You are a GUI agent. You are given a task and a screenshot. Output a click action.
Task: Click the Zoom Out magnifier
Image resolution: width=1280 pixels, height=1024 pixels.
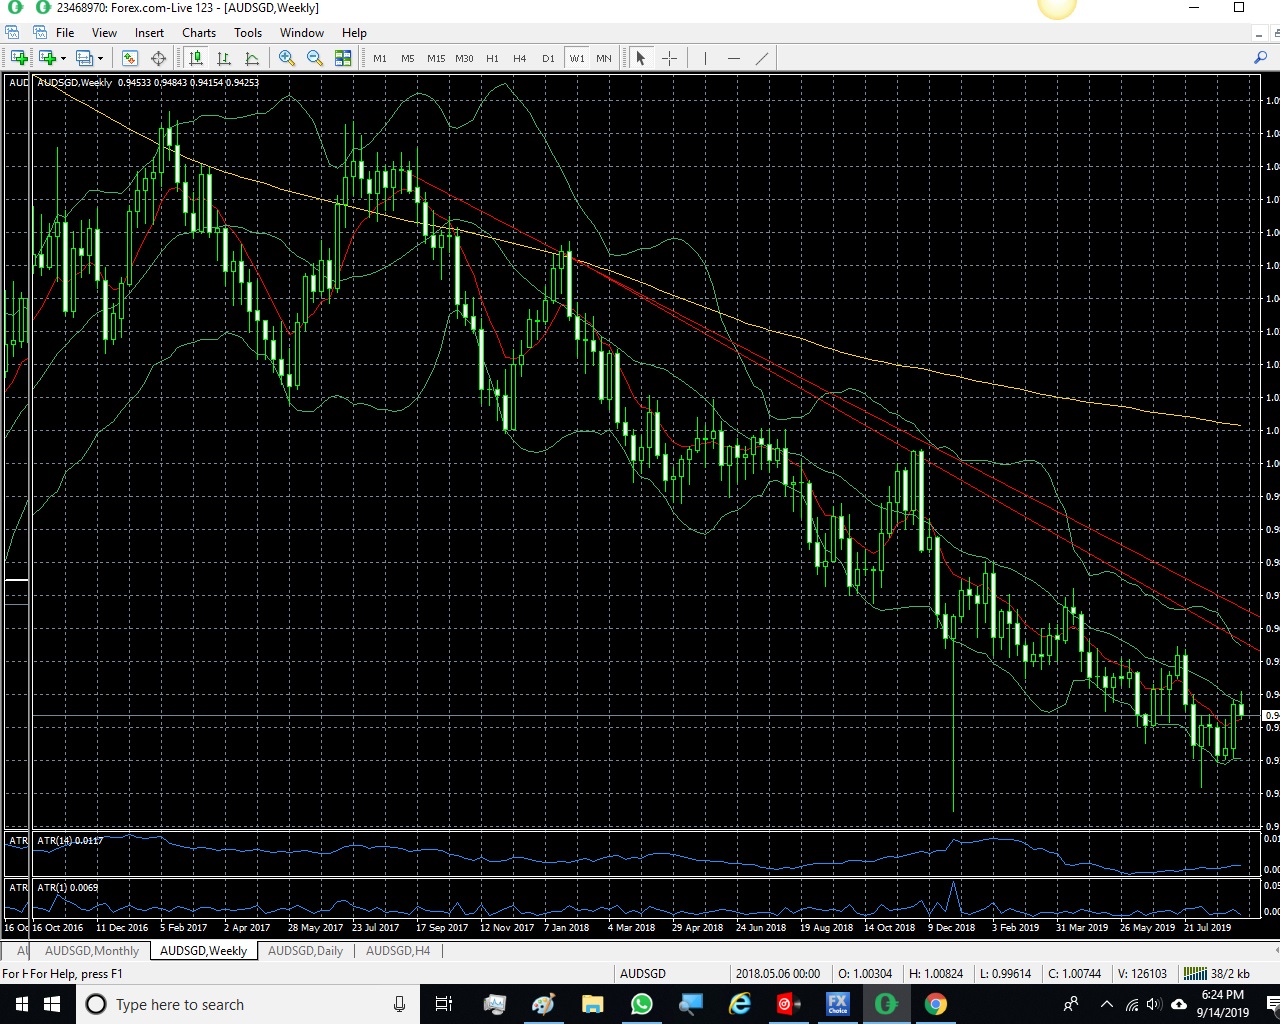point(315,58)
